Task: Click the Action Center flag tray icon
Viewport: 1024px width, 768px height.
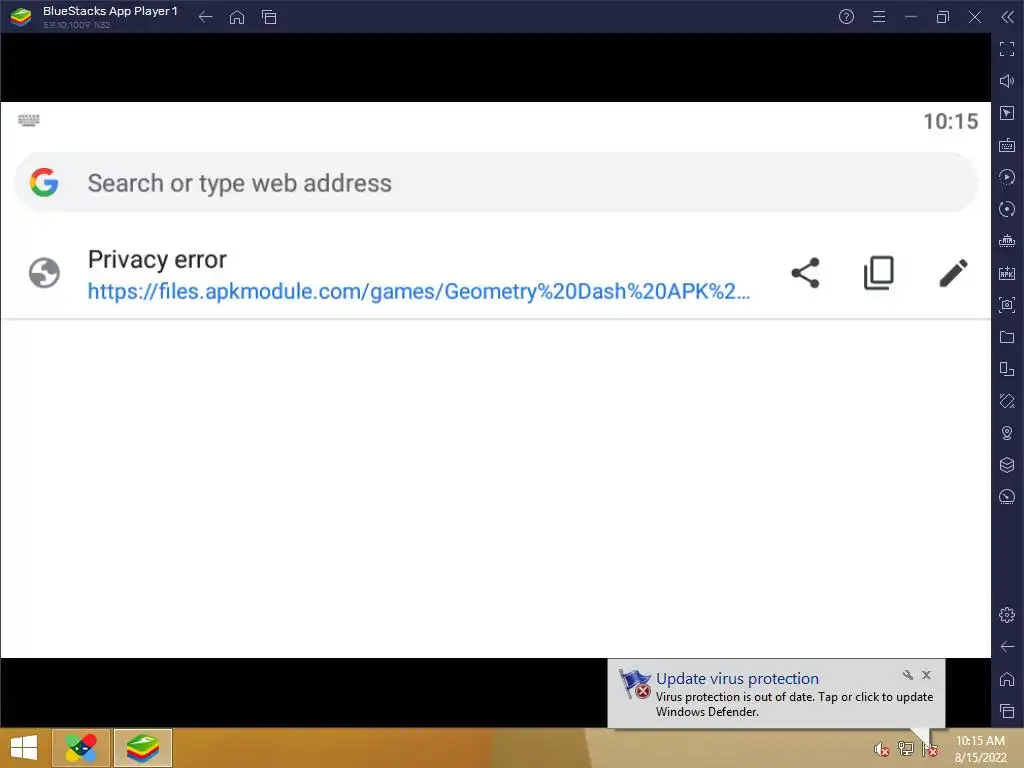Action: click(931, 749)
